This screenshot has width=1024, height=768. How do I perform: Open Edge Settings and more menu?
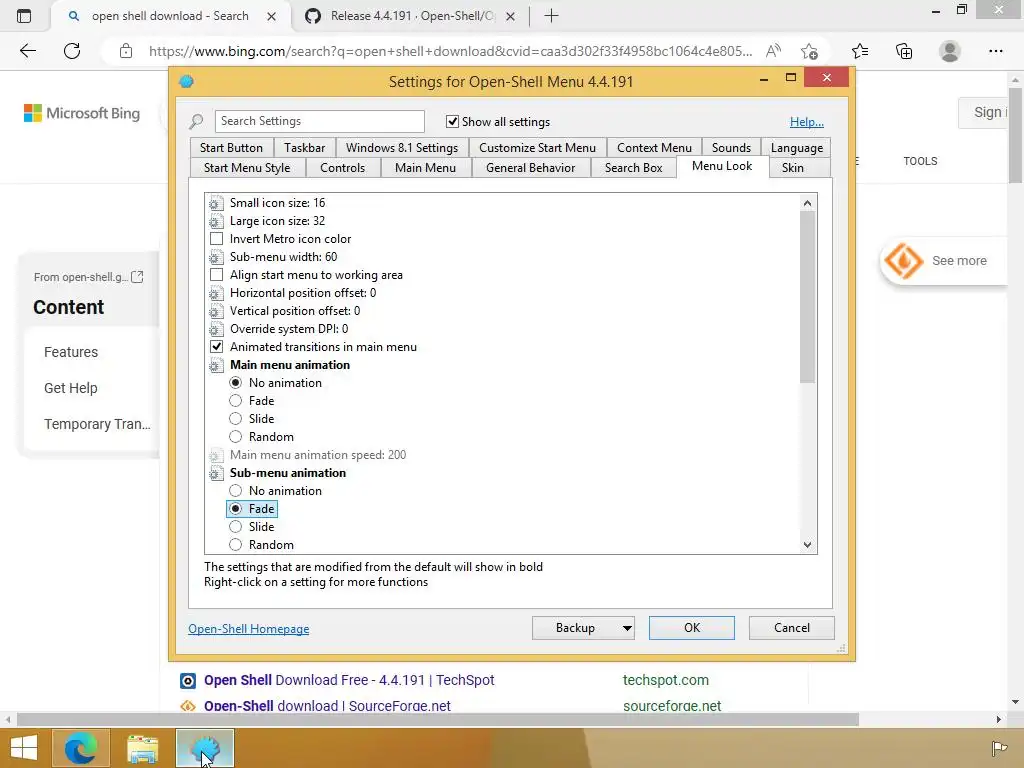(995, 51)
